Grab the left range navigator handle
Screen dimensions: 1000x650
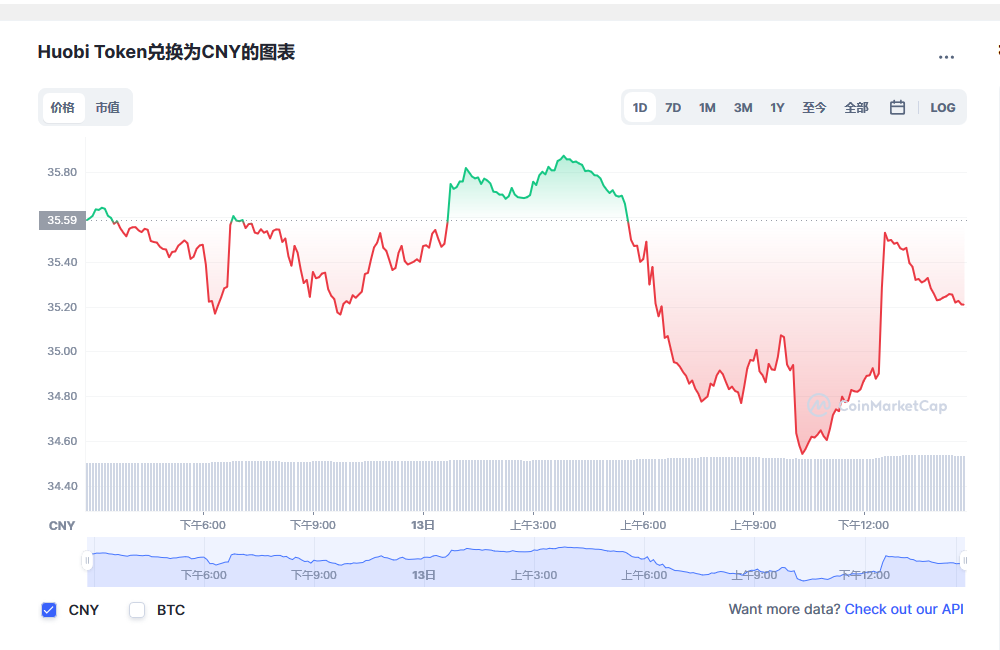pos(87,561)
